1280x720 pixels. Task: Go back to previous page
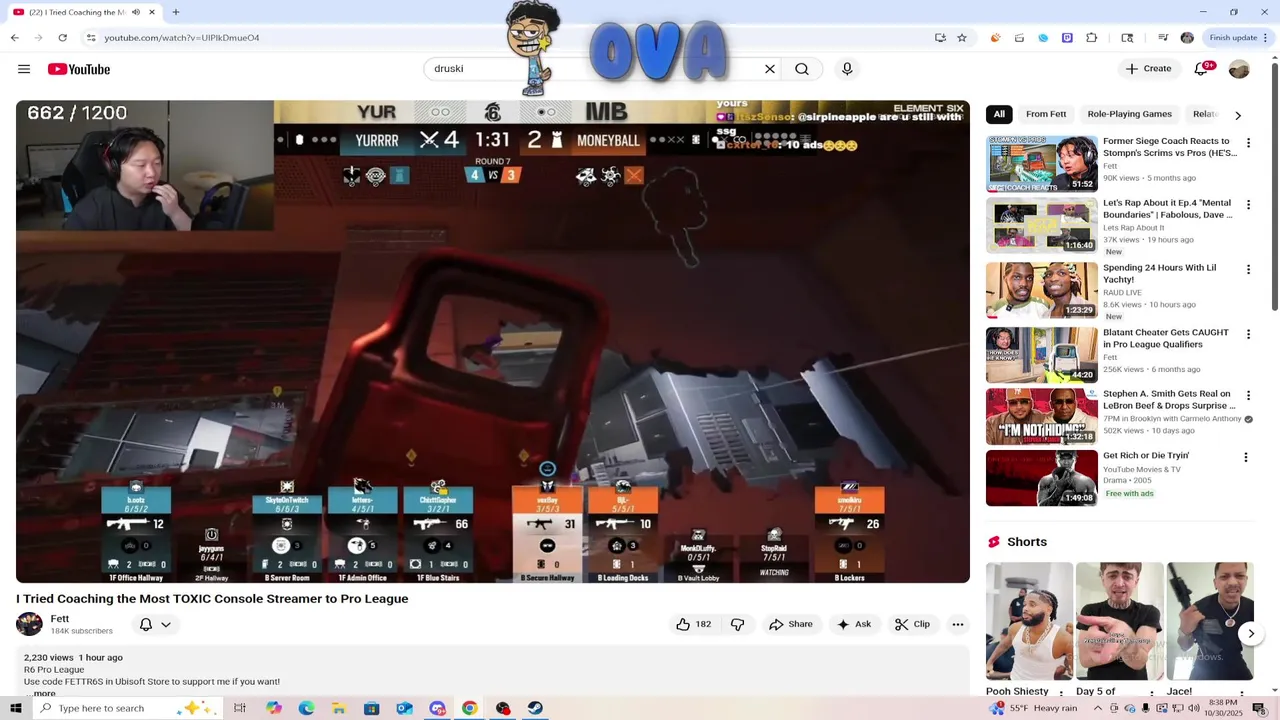[14, 38]
